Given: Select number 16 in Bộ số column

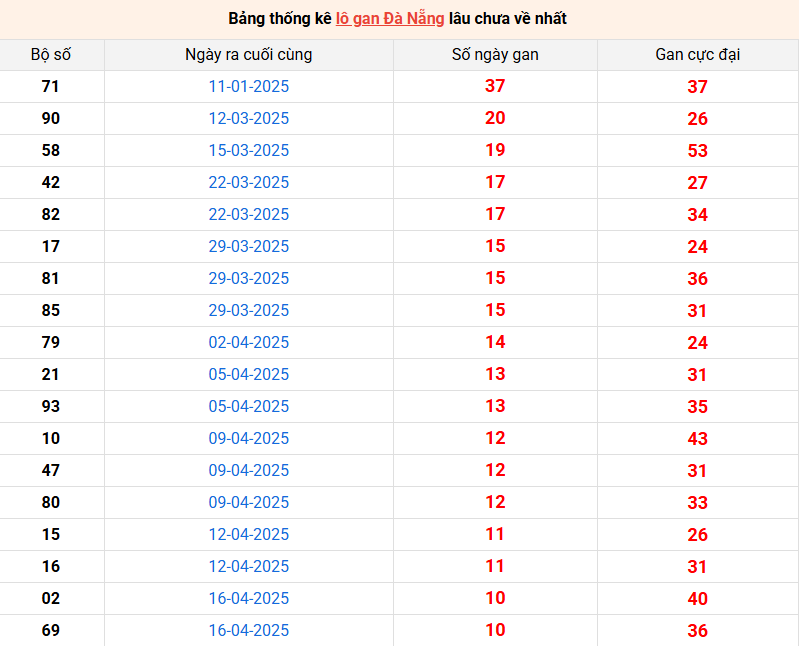Looking at the screenshot, I should click(50, 567).
